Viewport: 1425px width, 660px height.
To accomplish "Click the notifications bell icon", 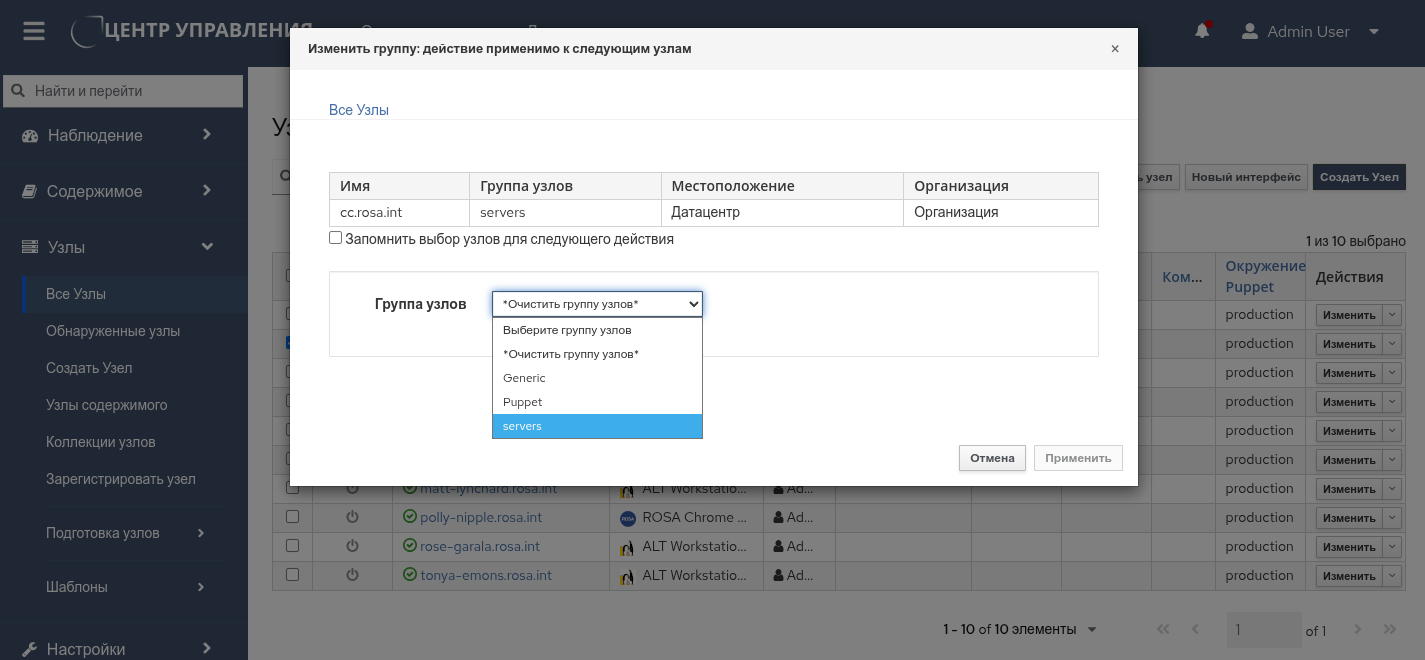I will [x=1202, y=31].
